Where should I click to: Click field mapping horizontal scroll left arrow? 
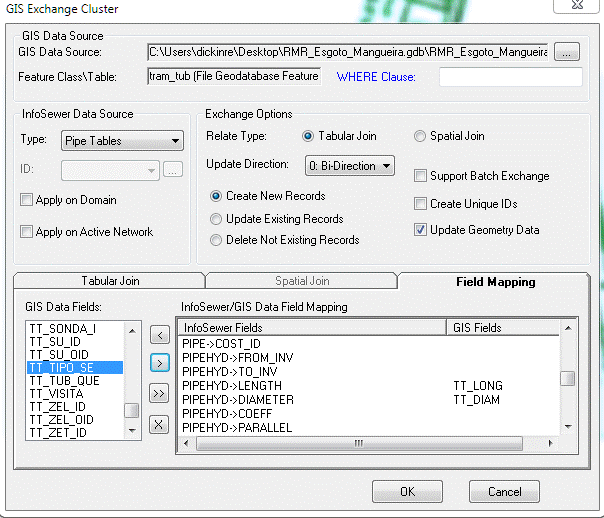(x=186, y=443)
